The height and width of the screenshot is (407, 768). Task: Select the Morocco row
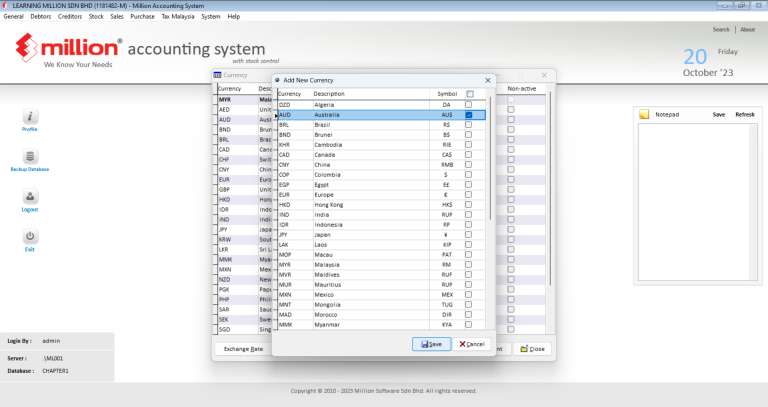(382, 314)
